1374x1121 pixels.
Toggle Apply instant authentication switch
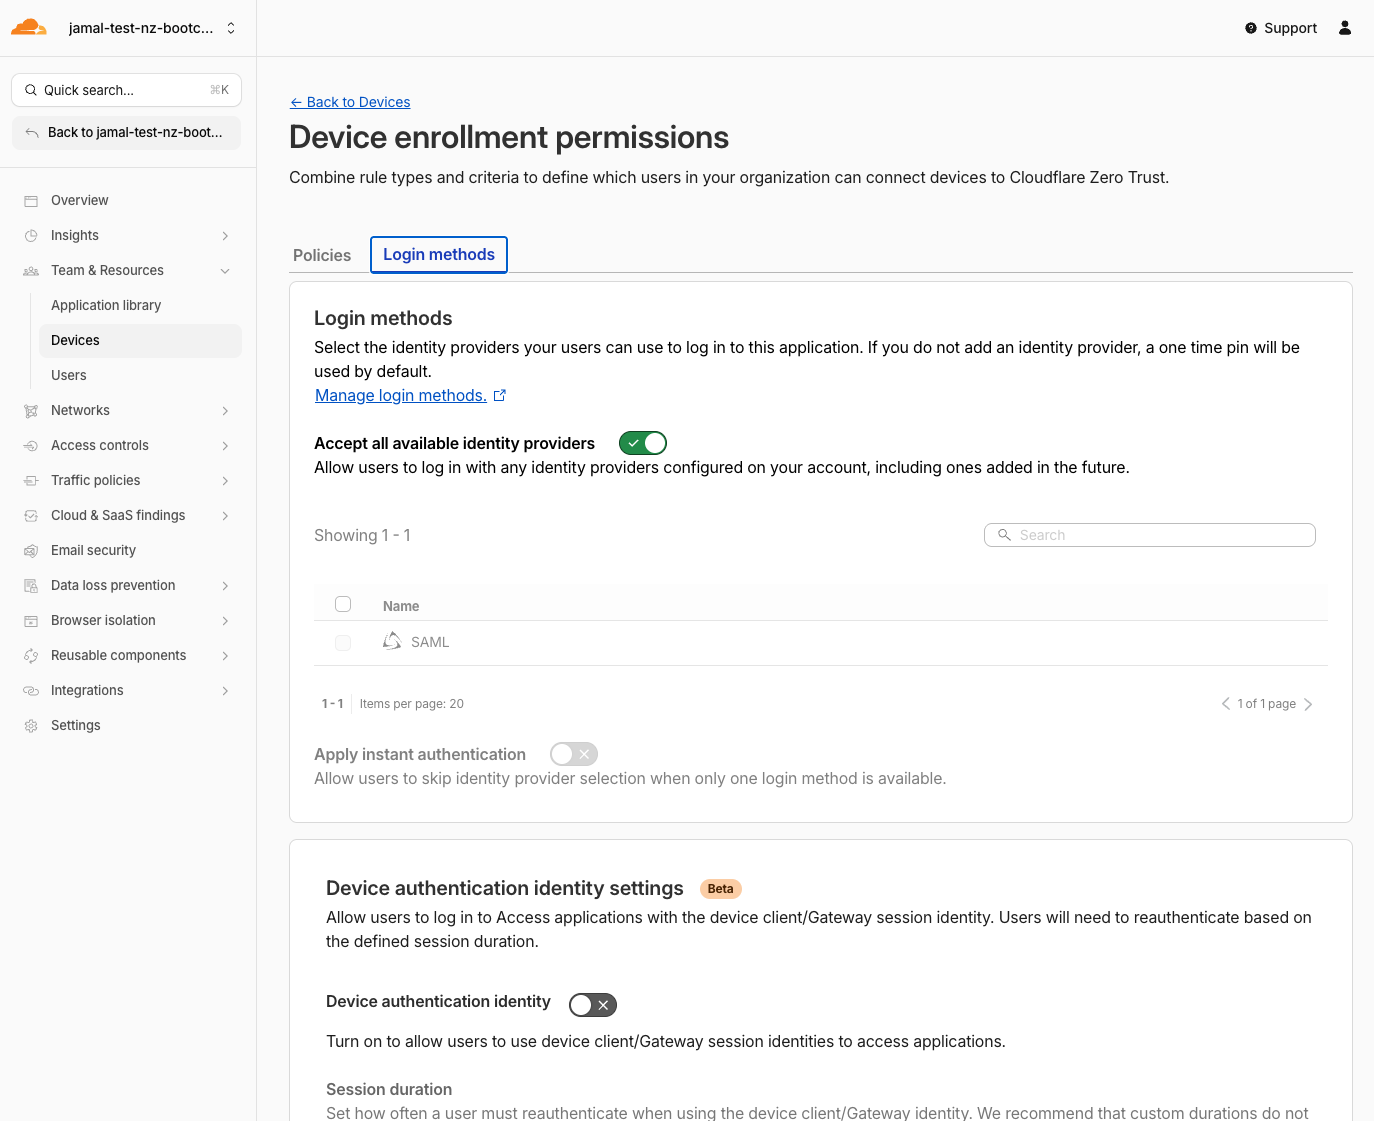(574, 754)
